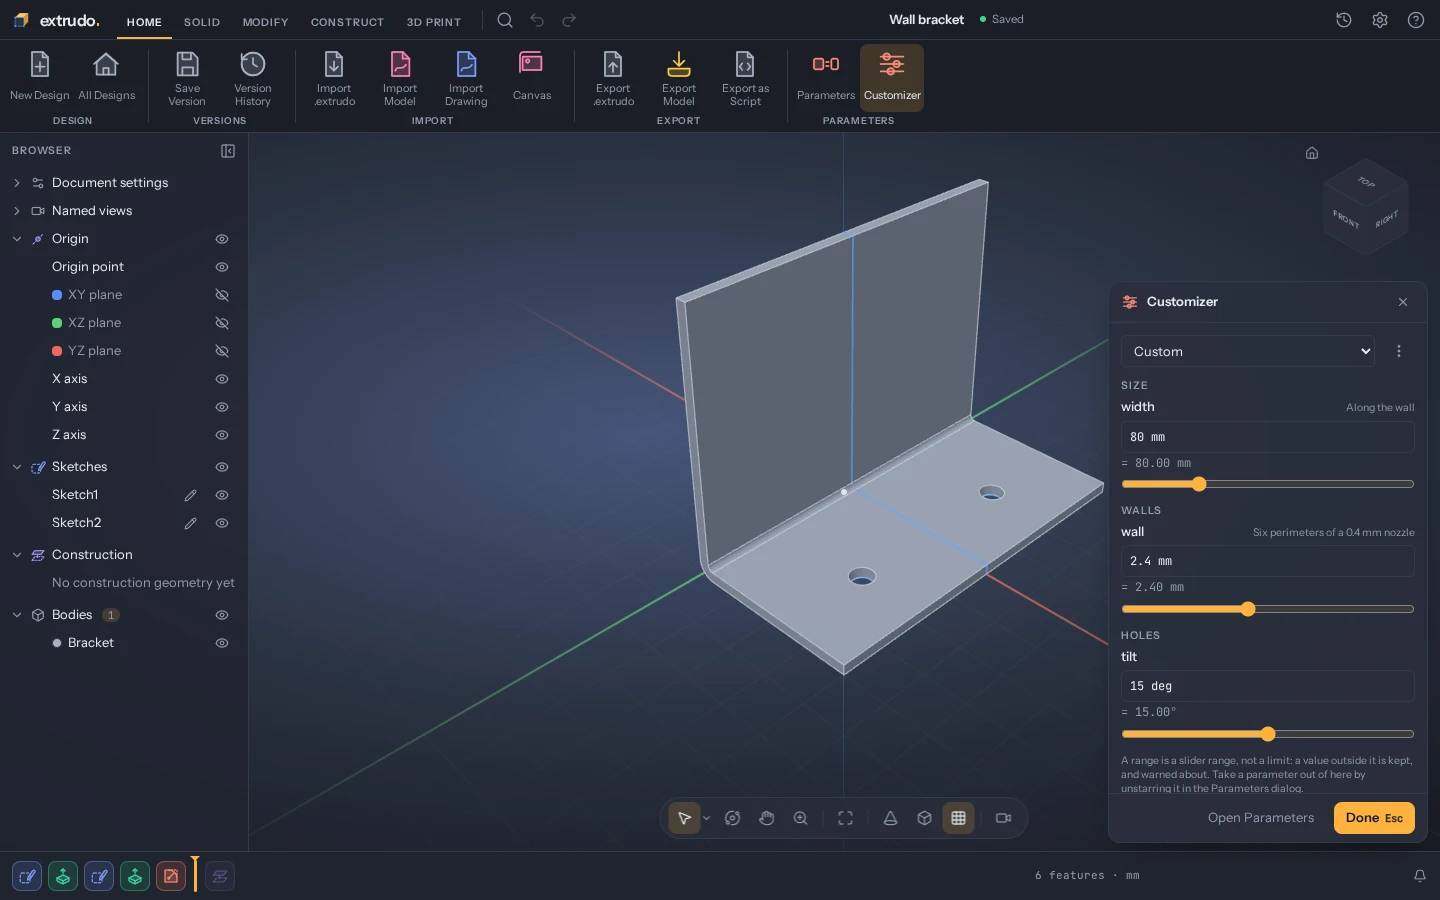Hide Sketch2 with its eye icon
Image resolution: width=1440 pixels, height=900 pixels.
coord(222,523)
